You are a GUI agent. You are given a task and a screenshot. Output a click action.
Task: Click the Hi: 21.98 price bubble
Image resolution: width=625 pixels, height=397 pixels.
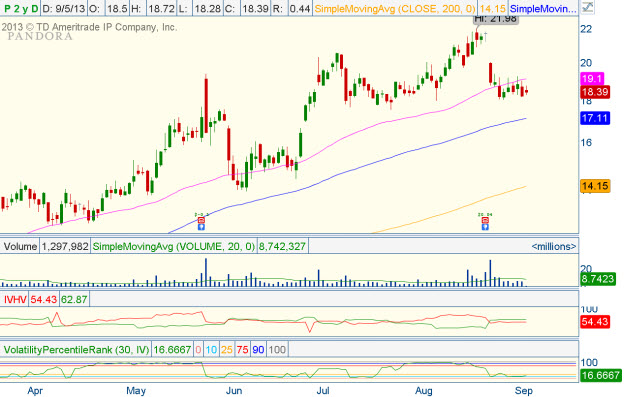(x=496, y=19)
